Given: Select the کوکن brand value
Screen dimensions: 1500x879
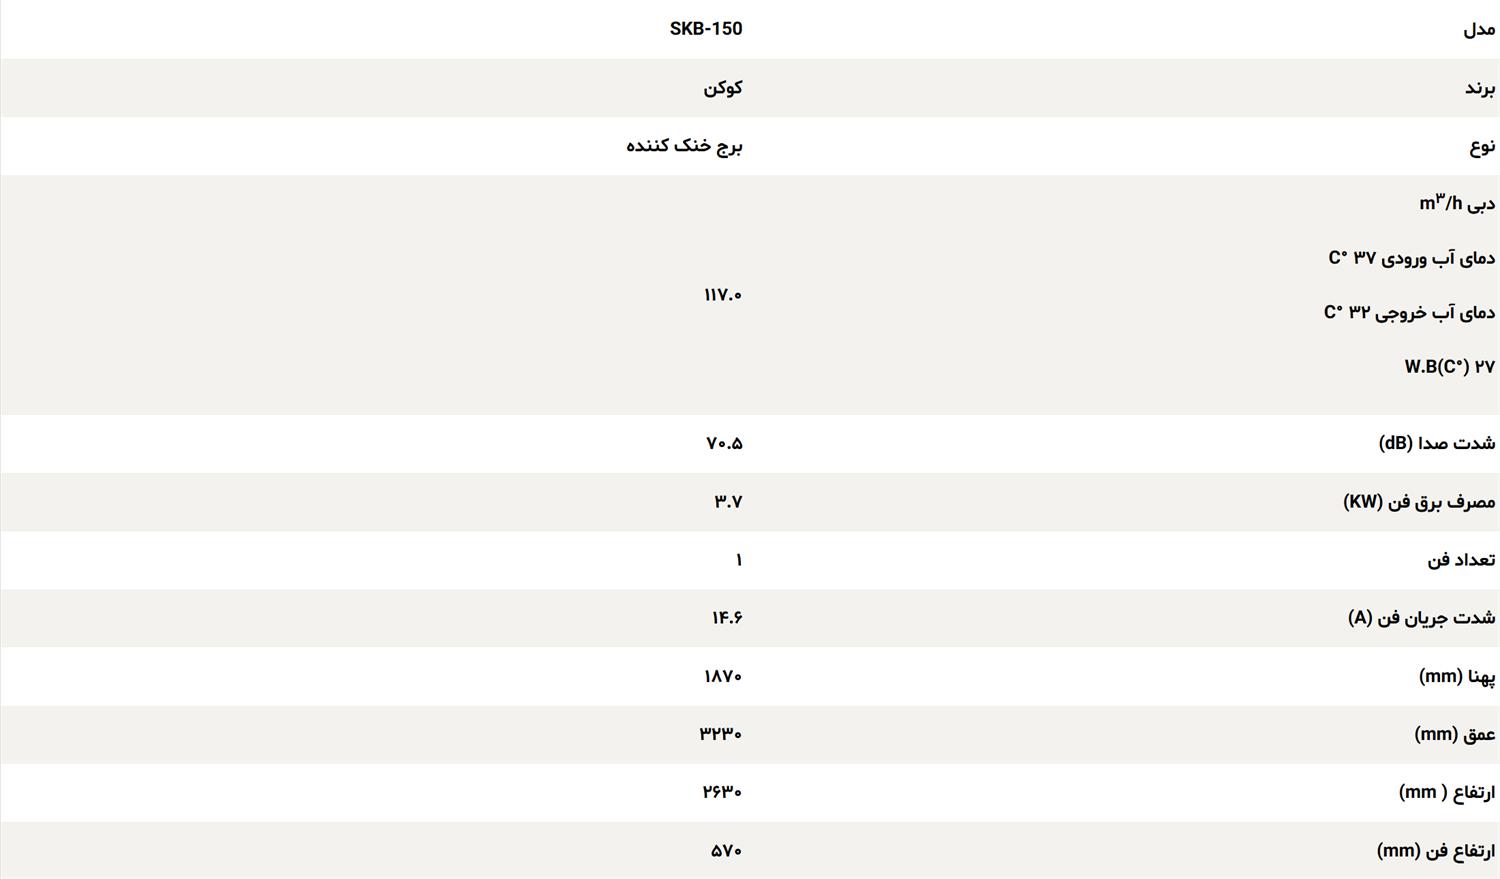Looking at the screenshot, I should [x=723, y=88].
